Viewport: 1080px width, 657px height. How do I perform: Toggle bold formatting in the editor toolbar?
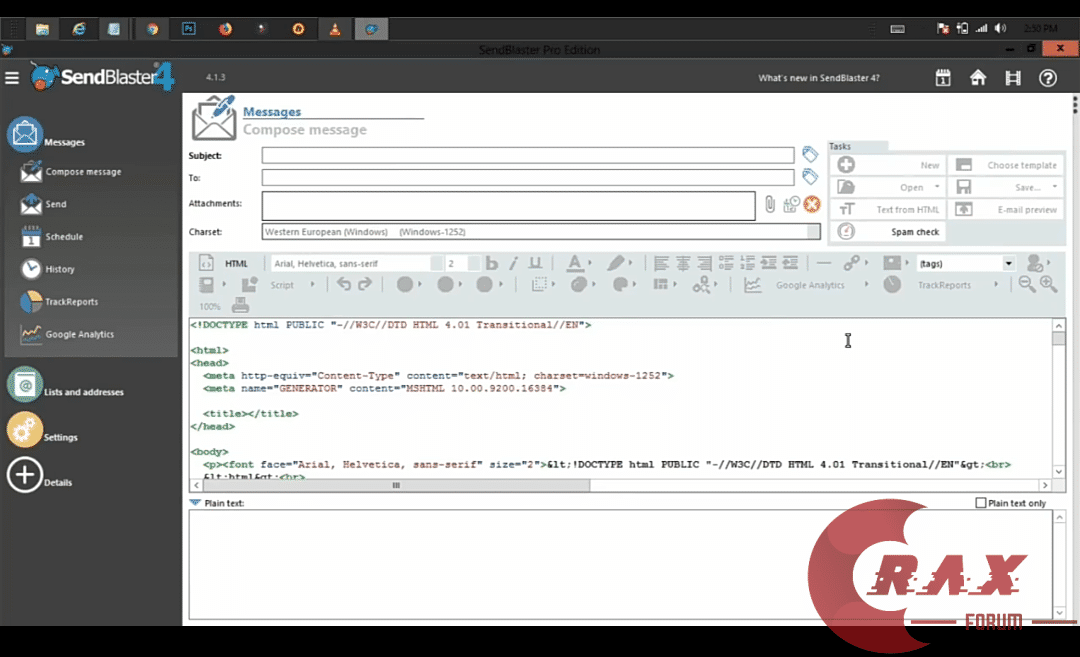491,263
